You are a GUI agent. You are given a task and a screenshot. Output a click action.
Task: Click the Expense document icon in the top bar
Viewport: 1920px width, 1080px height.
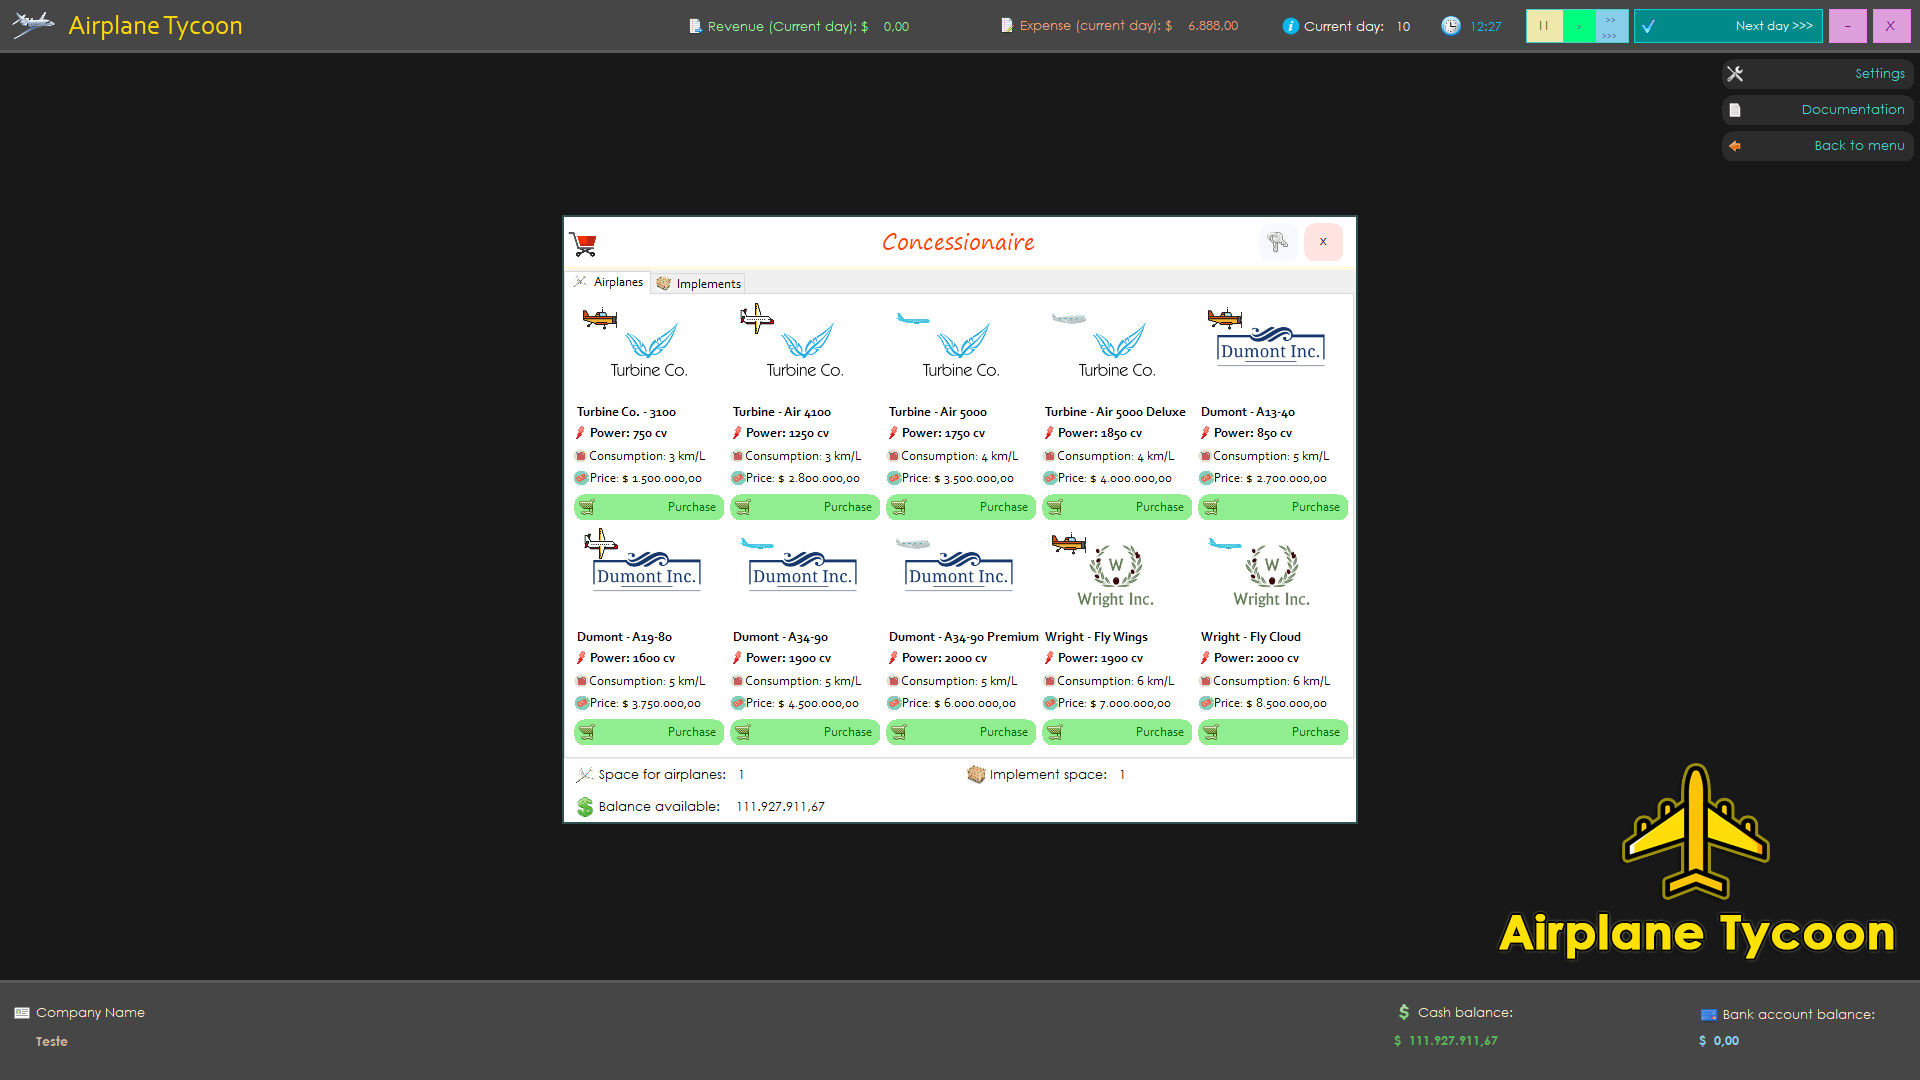pyautogui.click(x=1006, y=25)
